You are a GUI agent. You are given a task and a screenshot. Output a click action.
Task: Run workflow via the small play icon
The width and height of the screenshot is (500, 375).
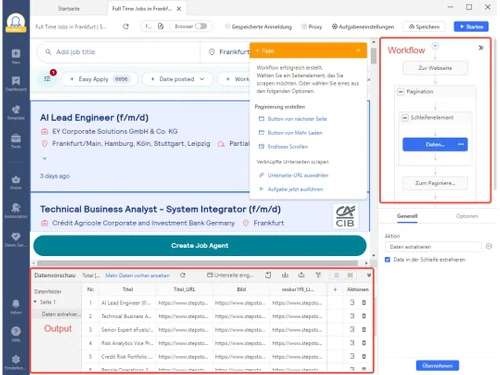435,46
